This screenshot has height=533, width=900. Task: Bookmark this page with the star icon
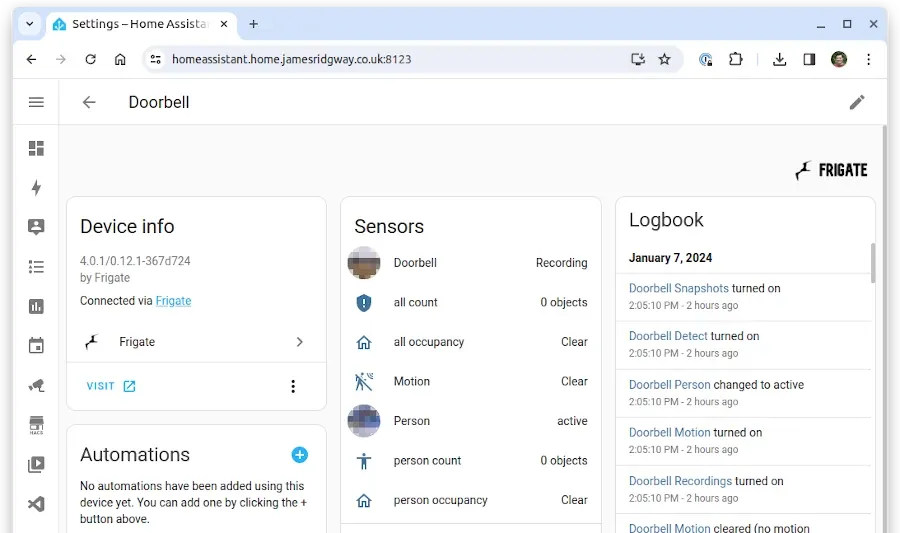pyautogui.click(x=664, y=59)
